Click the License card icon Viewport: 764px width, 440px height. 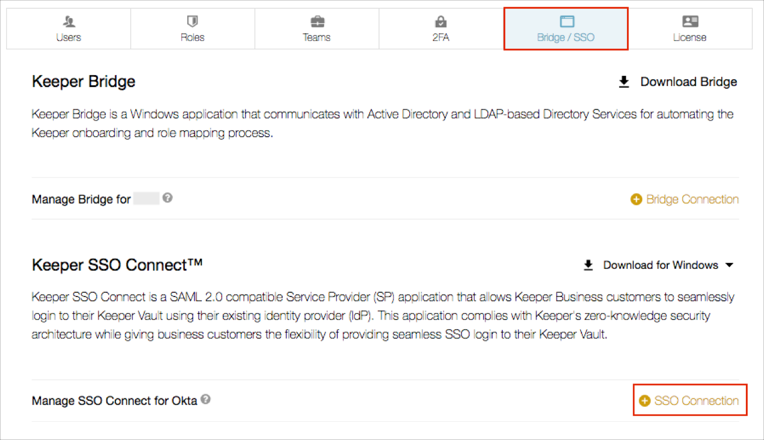tap(690, 21)
